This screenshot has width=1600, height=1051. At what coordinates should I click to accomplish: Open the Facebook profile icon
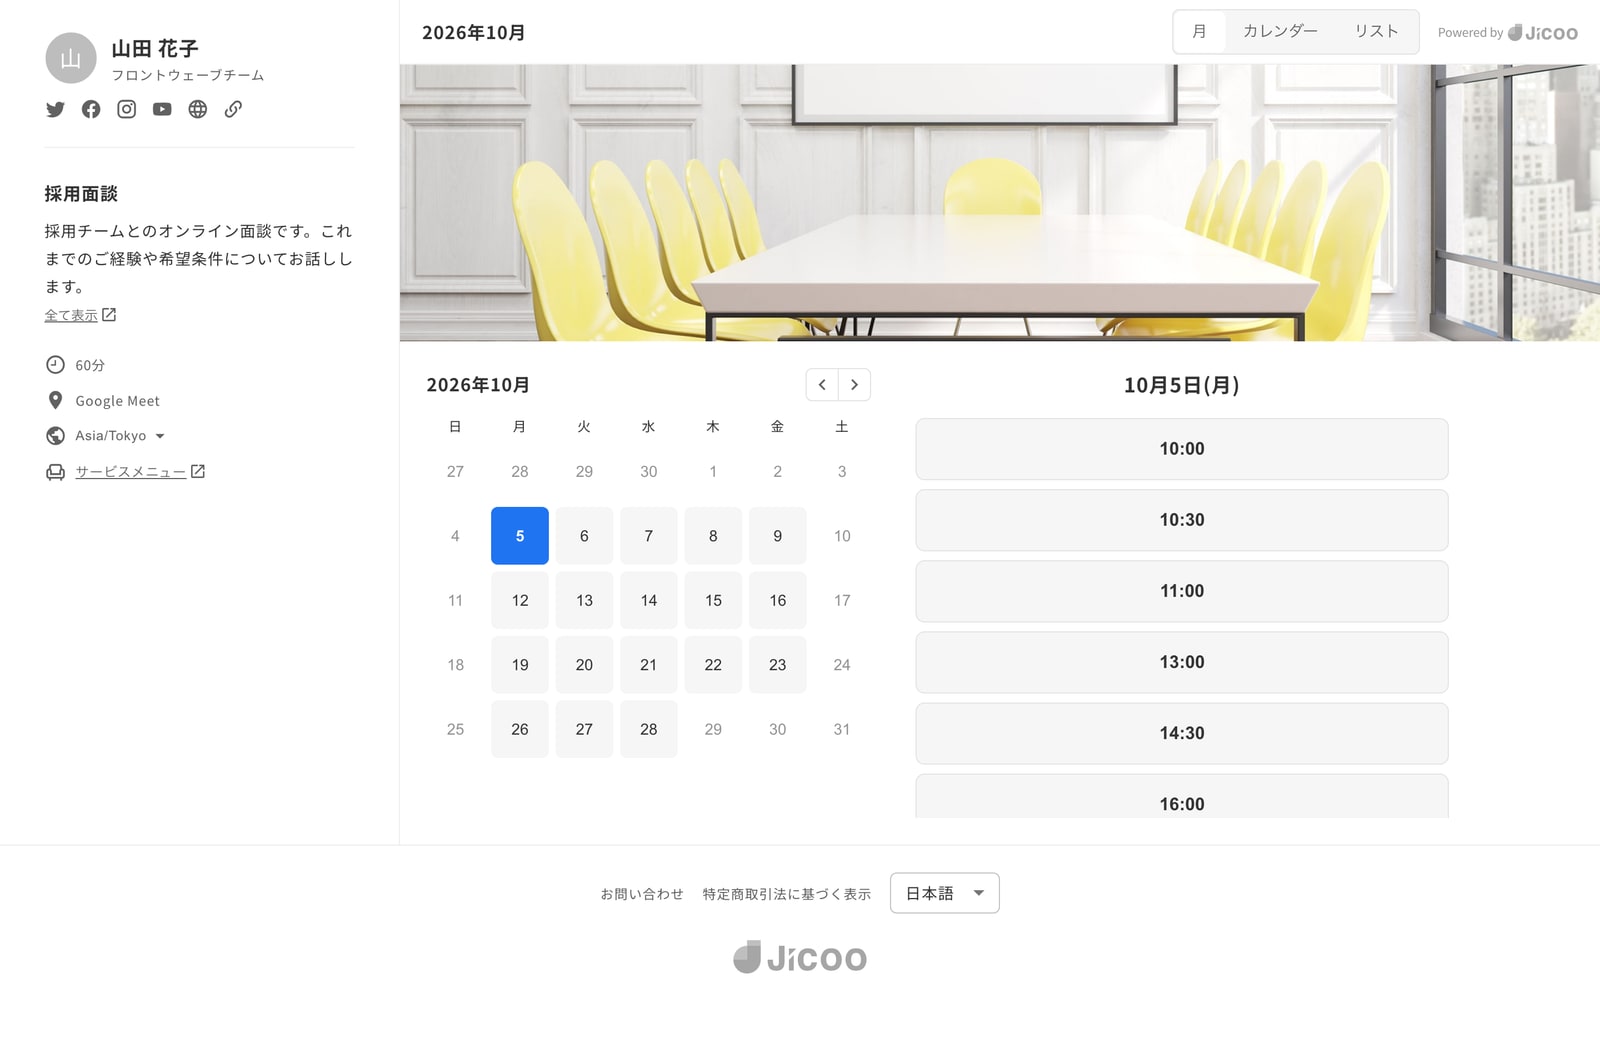[91, 109]
